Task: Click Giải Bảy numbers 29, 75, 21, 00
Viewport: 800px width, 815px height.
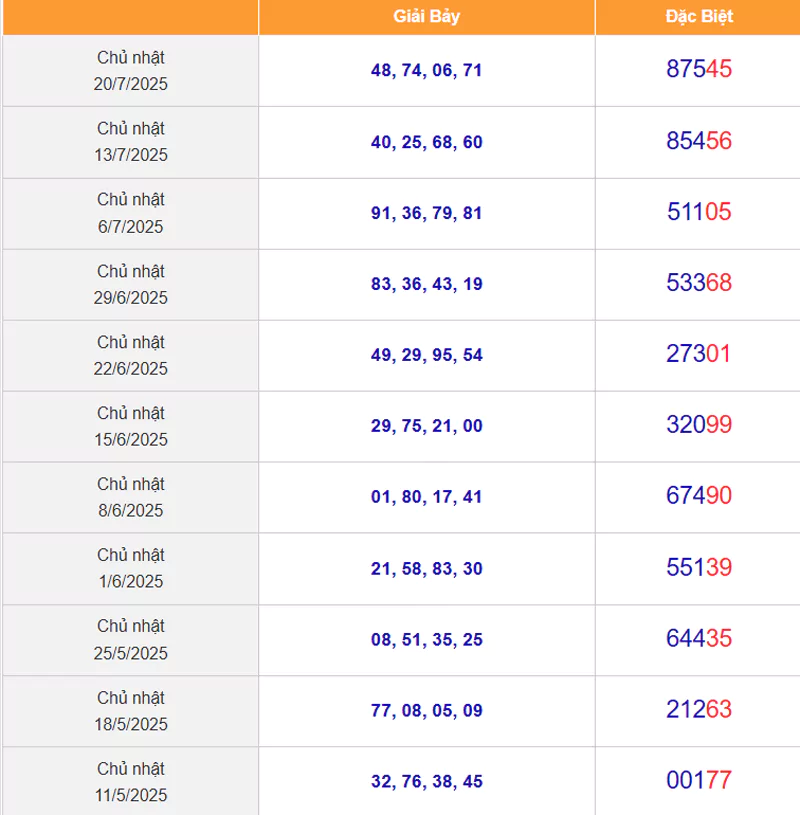Action: click(426, 426)
